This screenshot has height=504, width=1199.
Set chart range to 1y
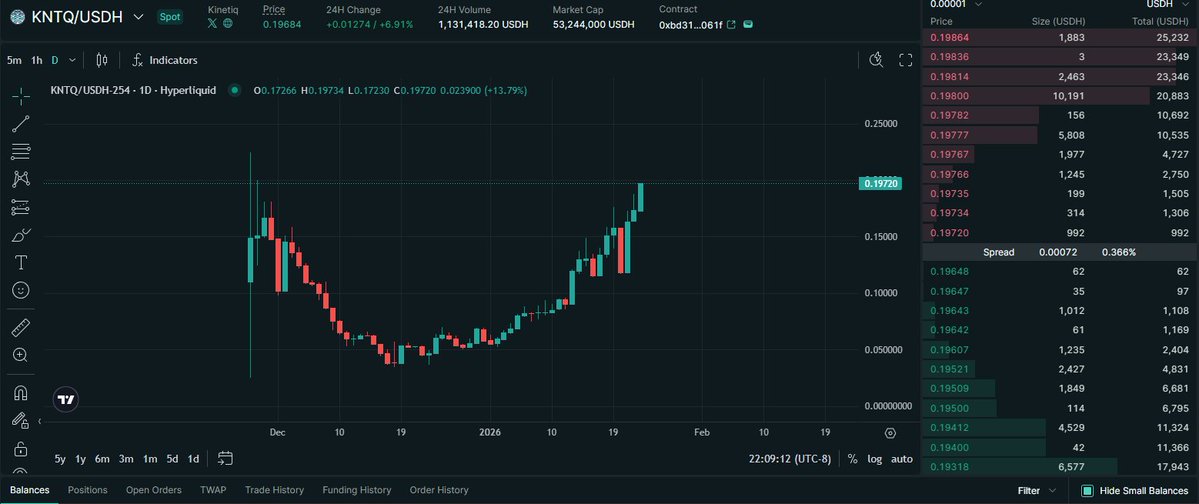[x=80, y=459]
